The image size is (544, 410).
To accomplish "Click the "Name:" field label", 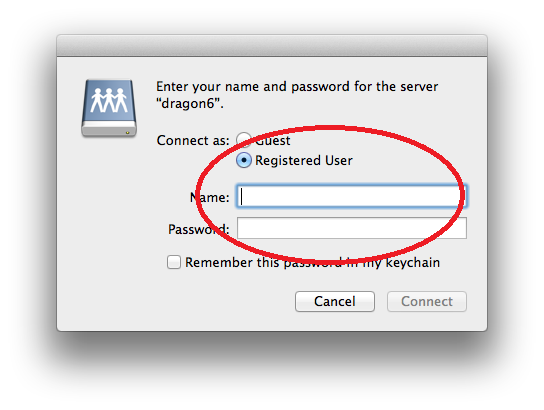I will [210, 197].
